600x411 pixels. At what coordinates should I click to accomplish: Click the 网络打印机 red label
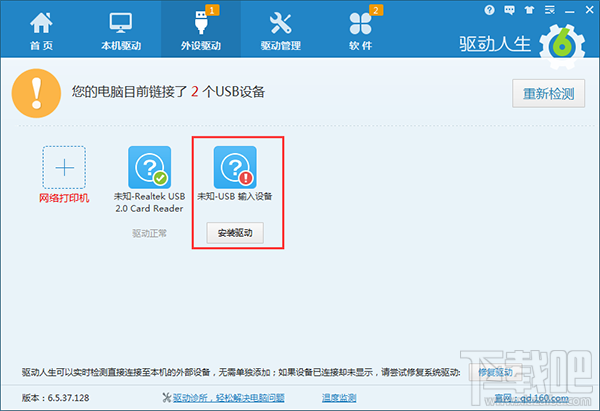[x=64, y=198]
